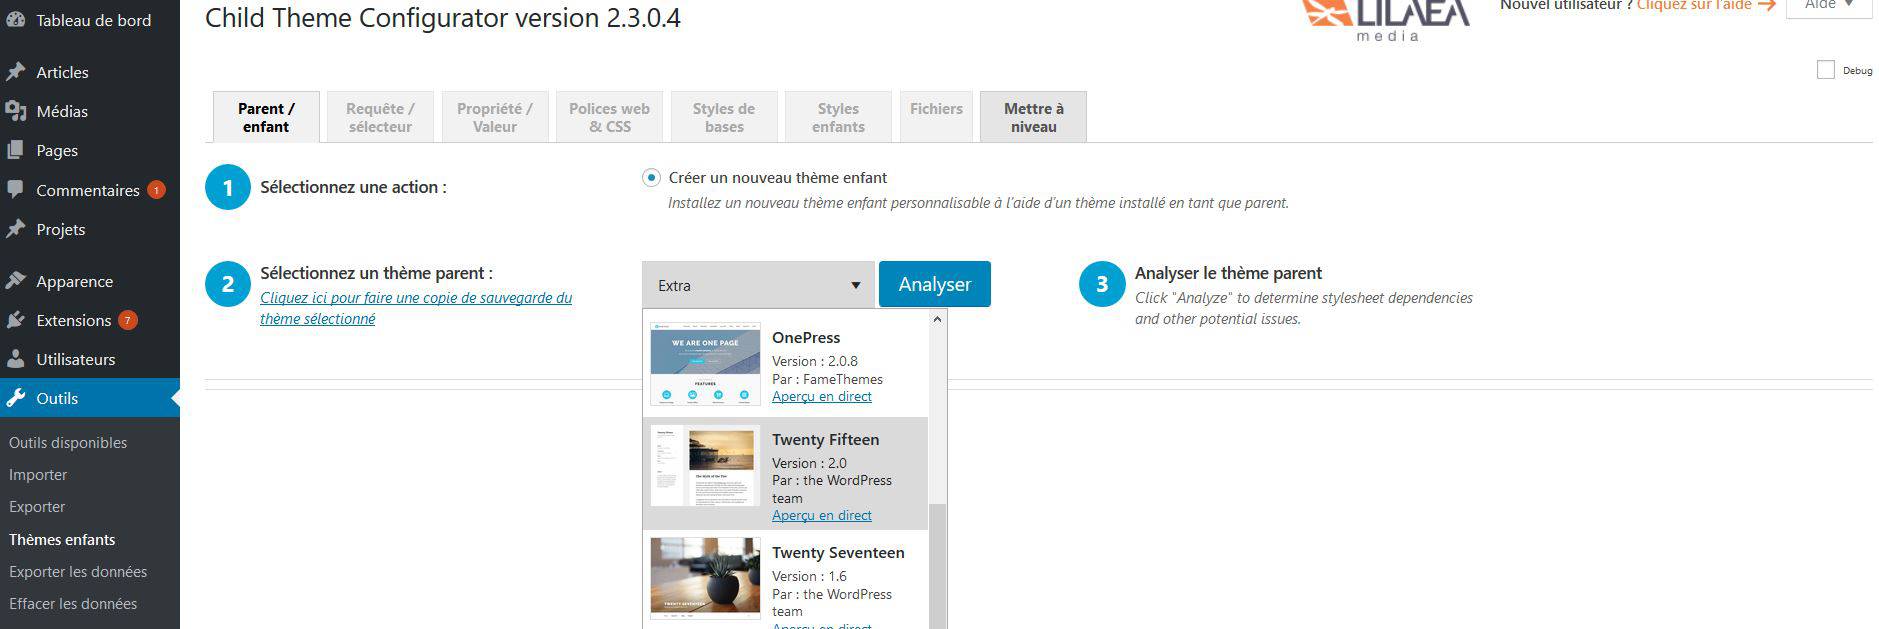Select the Twenty Seventeen theme thumbnail
1879x629 pixels.
coord(705,579)
